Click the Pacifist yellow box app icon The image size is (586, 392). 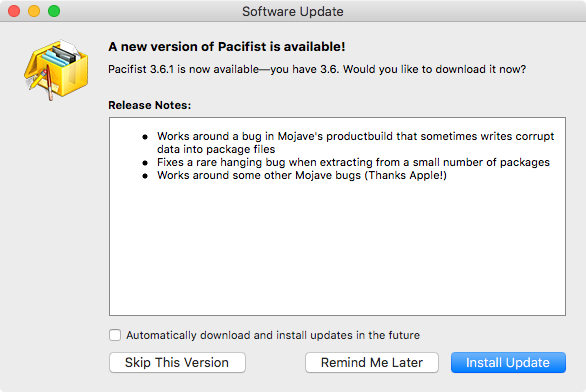pyautogui.click(x=56, y=70)
